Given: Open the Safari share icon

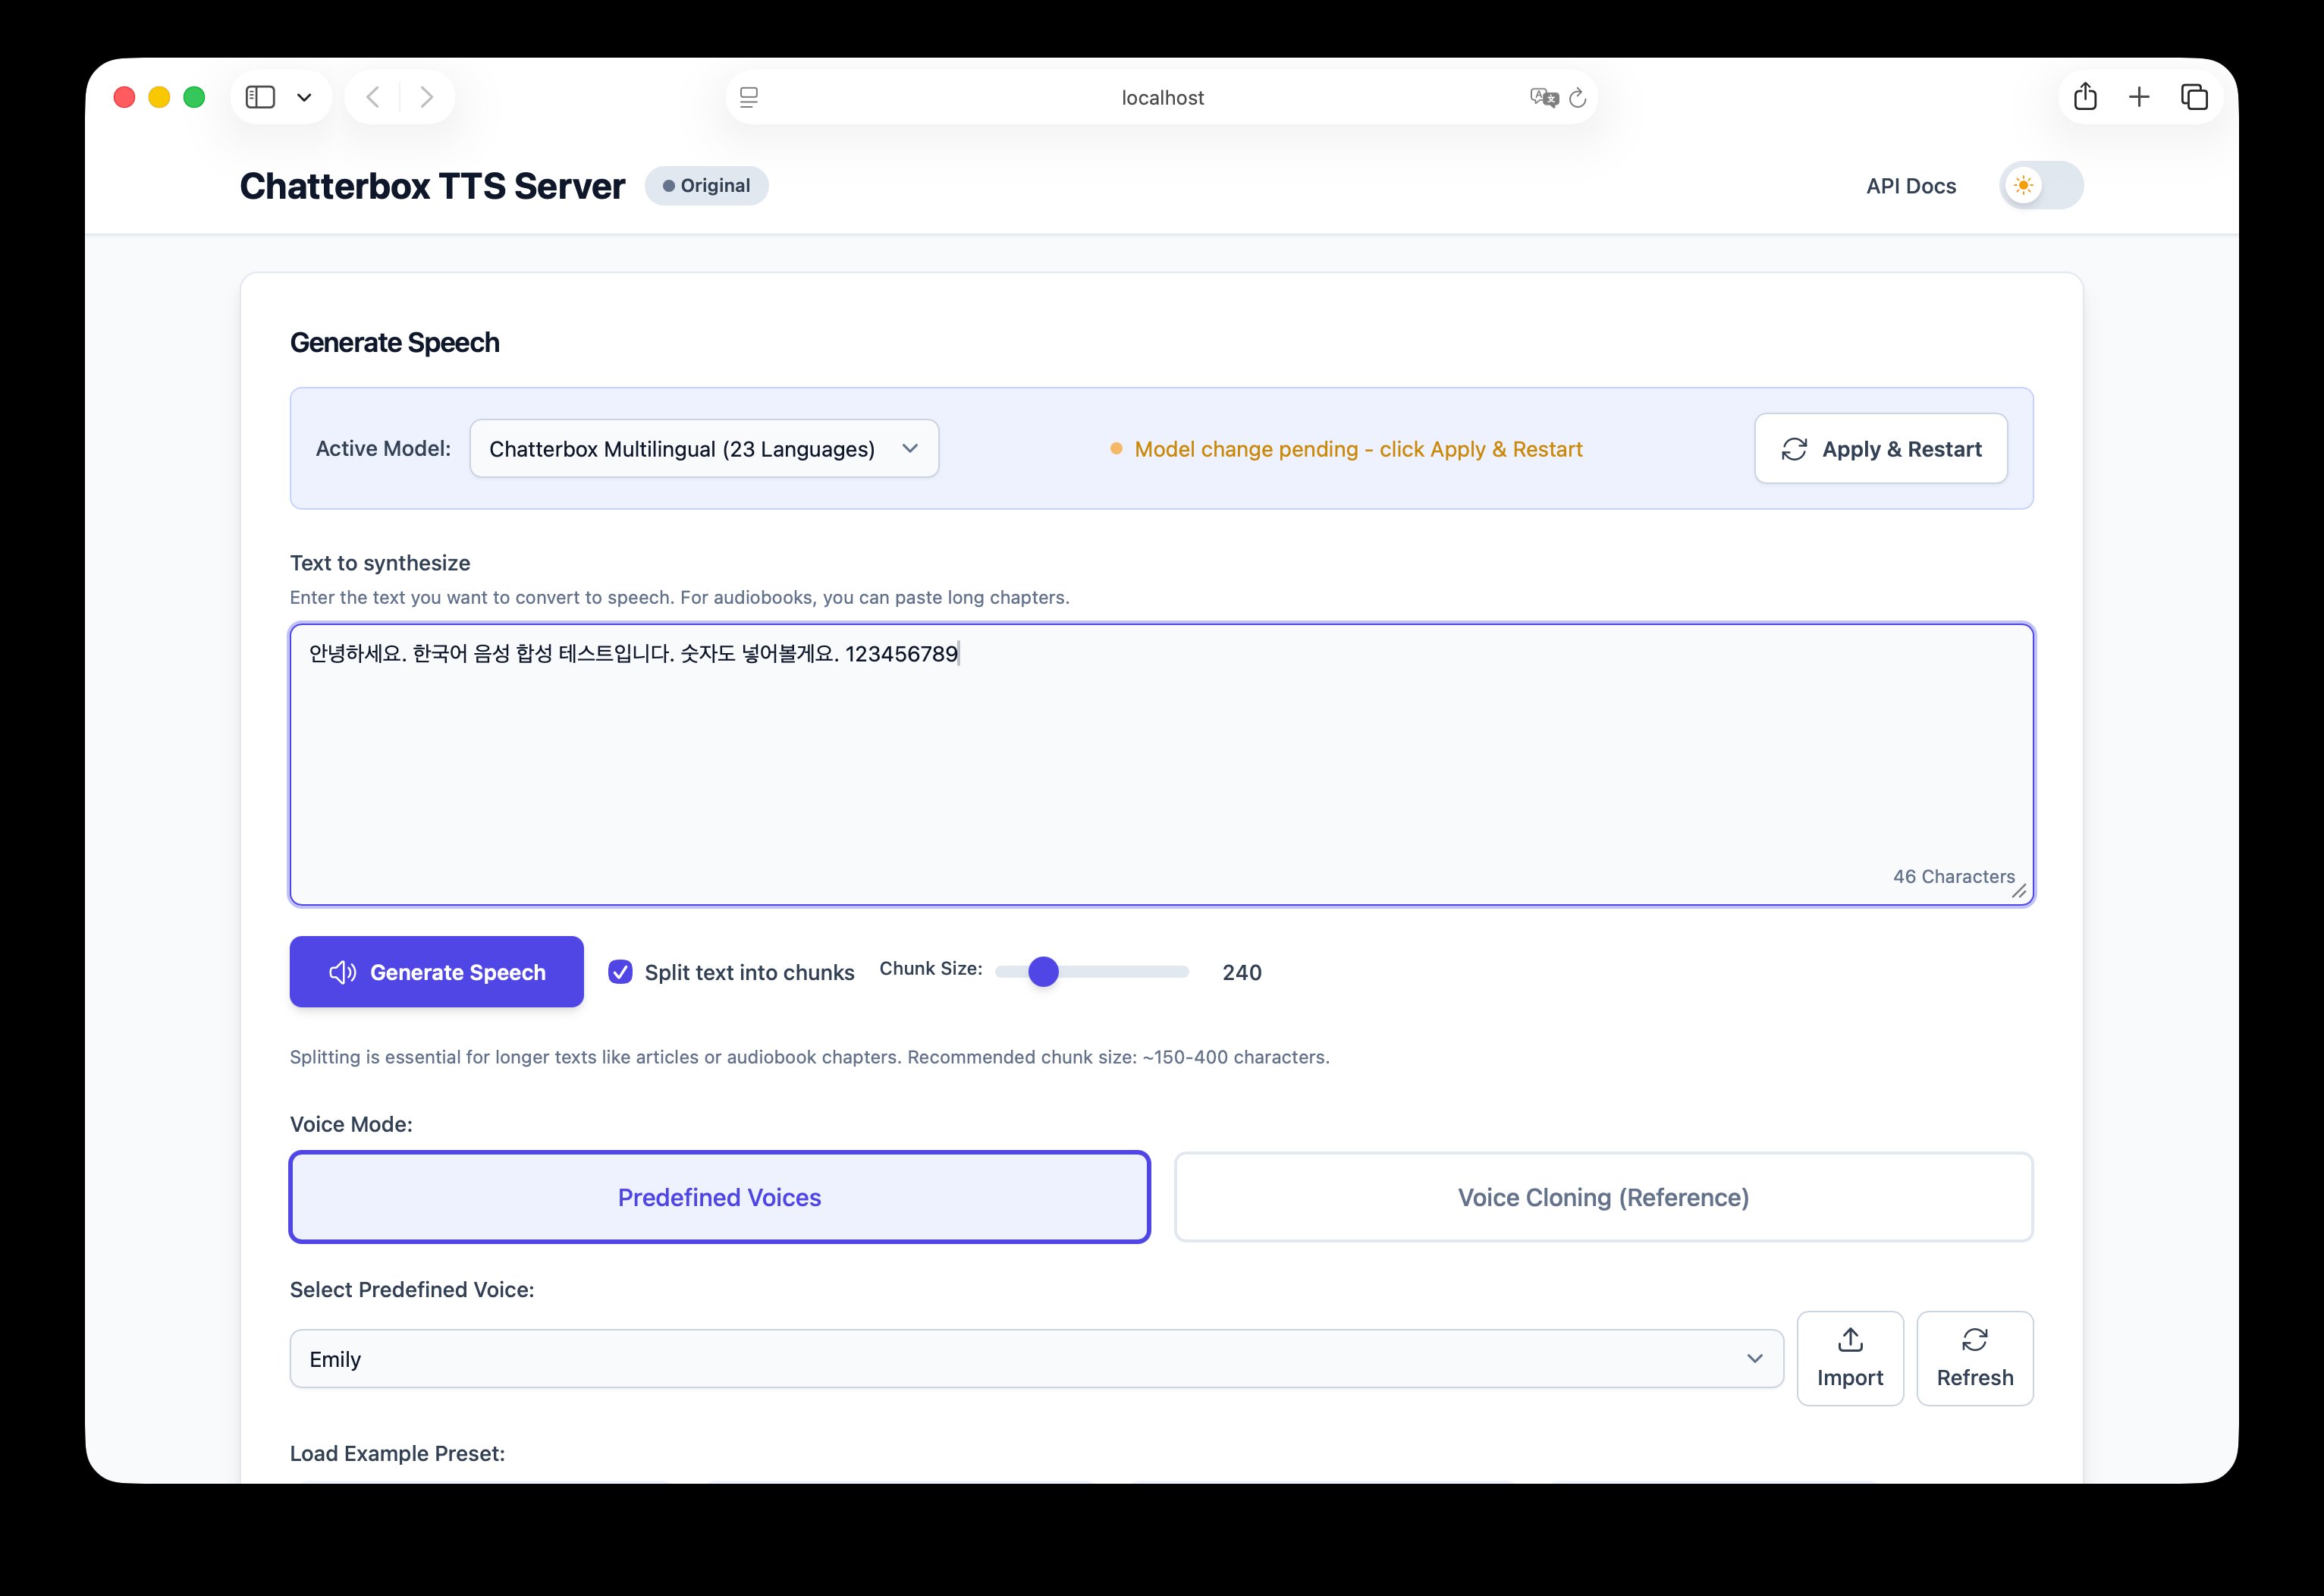Looking at the screenshot, I should tap(2085, 96).
